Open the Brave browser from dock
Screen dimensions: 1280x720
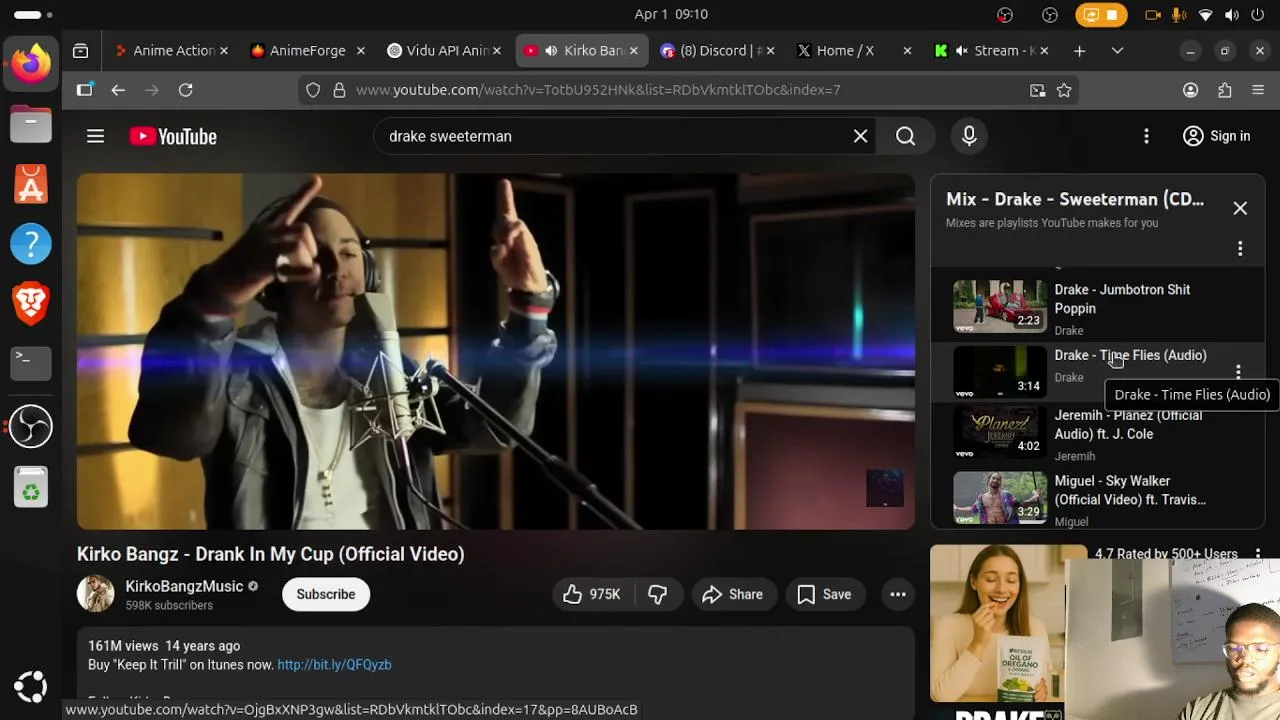[x=31, y=303]
